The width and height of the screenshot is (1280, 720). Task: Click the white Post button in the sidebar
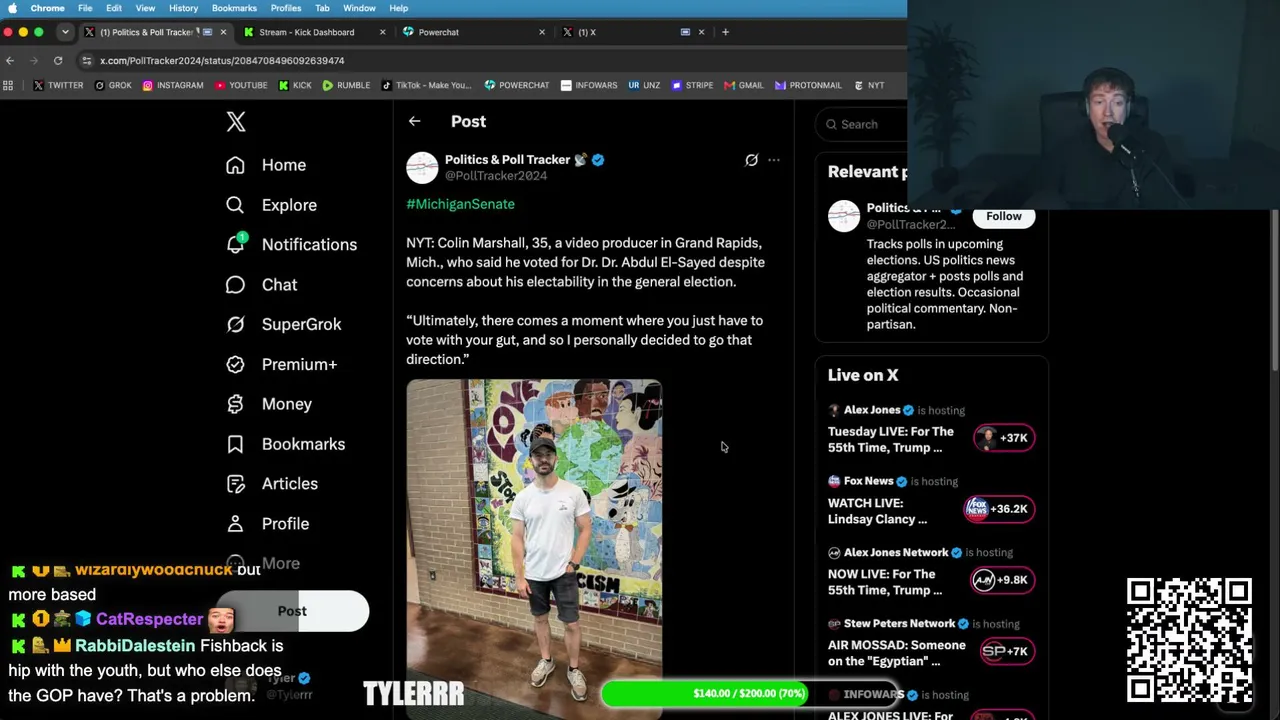coord(292,611)
